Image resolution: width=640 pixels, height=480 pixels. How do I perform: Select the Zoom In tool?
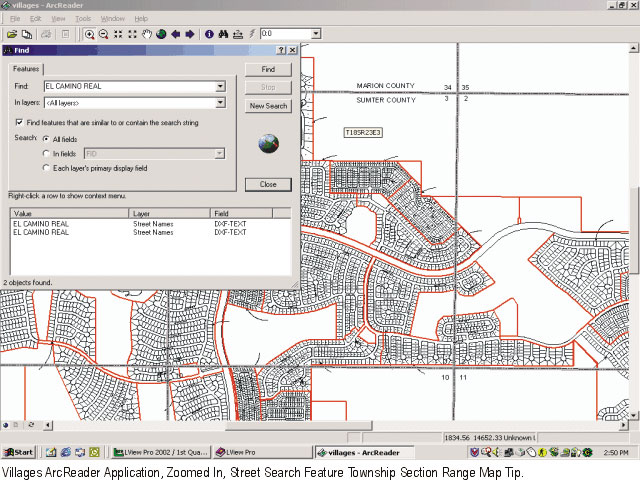89,34
